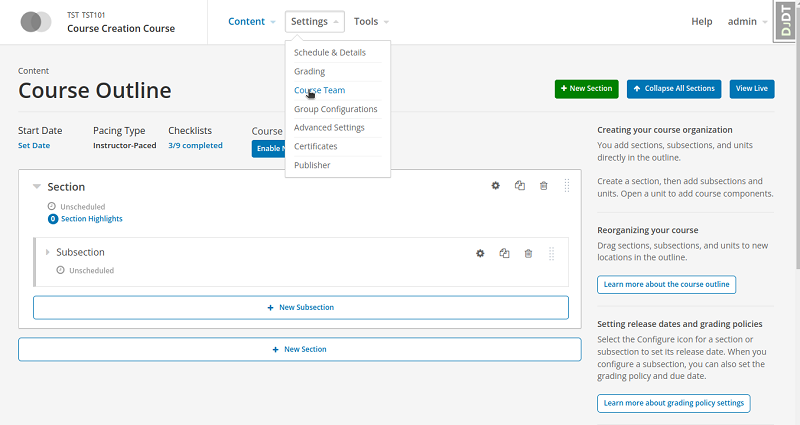Open Subsection configure gear icon
The width and height of the screenshot is (800, 425).
[480, 254]
